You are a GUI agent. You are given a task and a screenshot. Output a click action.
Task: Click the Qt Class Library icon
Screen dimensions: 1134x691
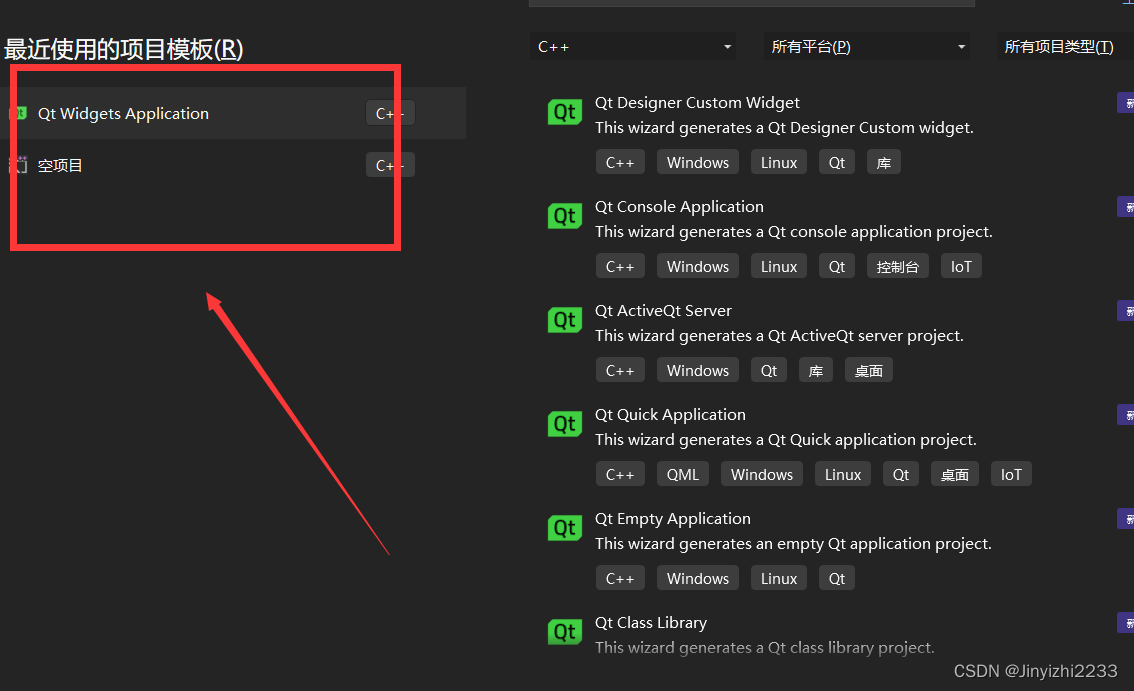point(565,632)
